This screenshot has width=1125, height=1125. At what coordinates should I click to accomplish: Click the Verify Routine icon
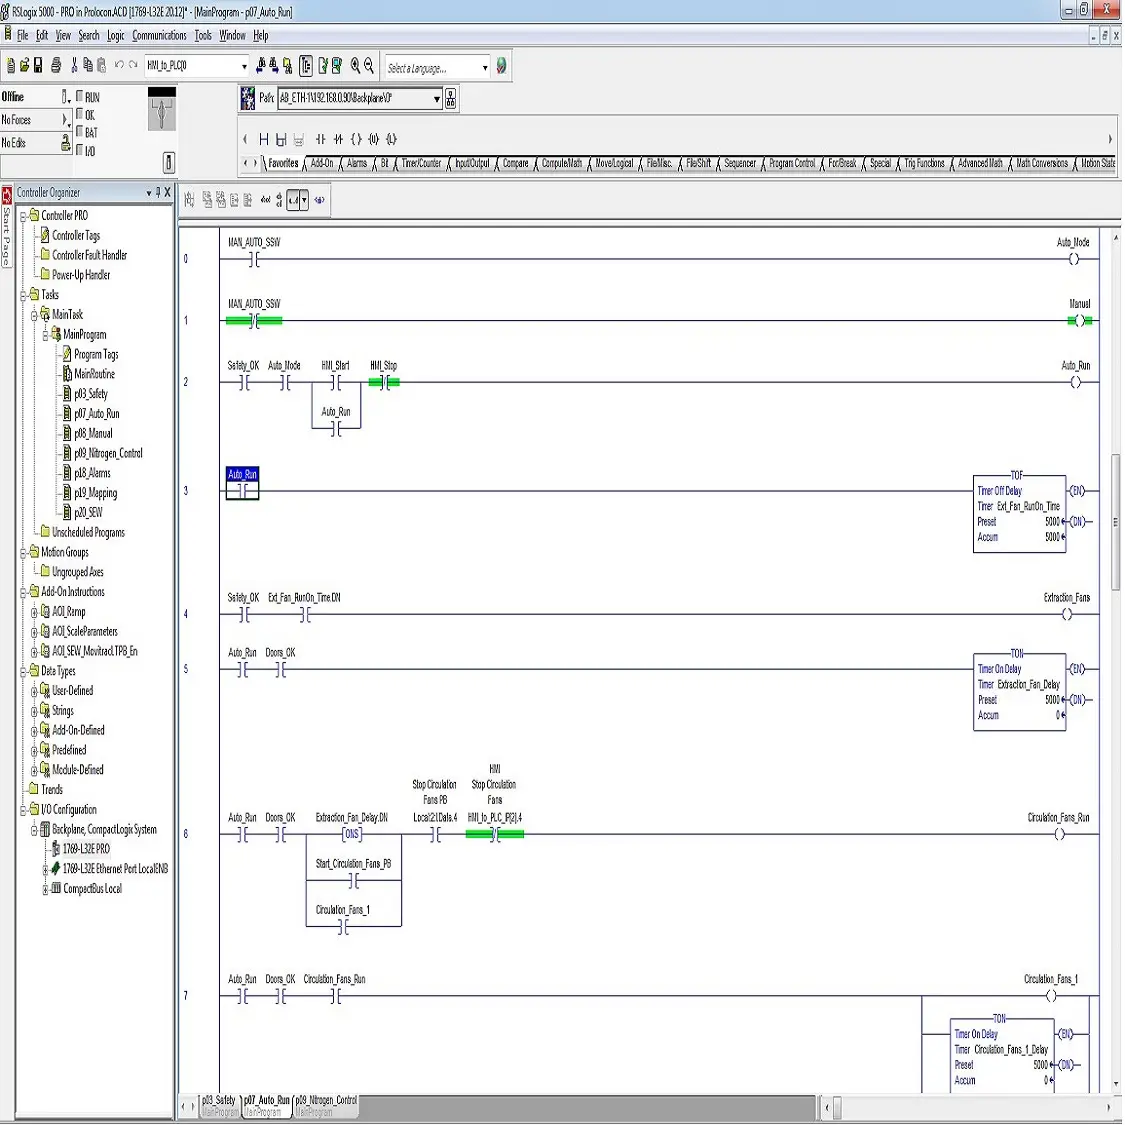(x=323, y=66)
